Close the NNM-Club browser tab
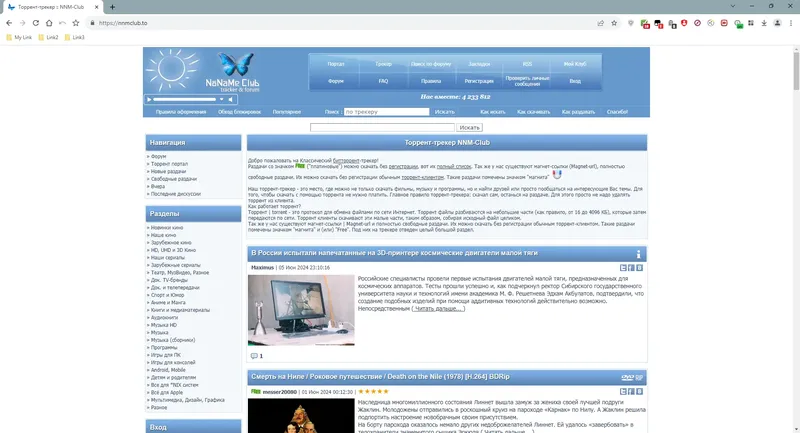This screenshot has width=800, height=433. pos(96,7)
